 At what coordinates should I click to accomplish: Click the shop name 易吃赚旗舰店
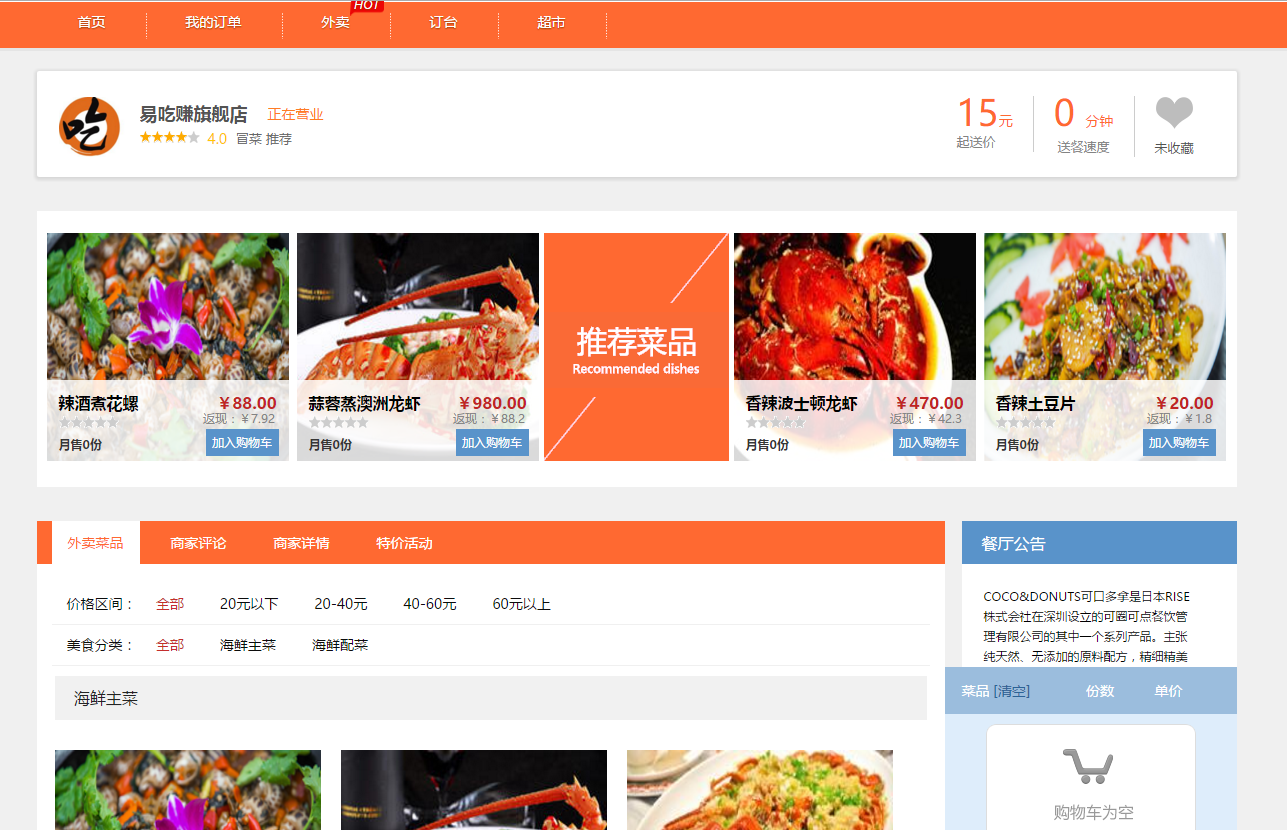[x=193, y=115]
